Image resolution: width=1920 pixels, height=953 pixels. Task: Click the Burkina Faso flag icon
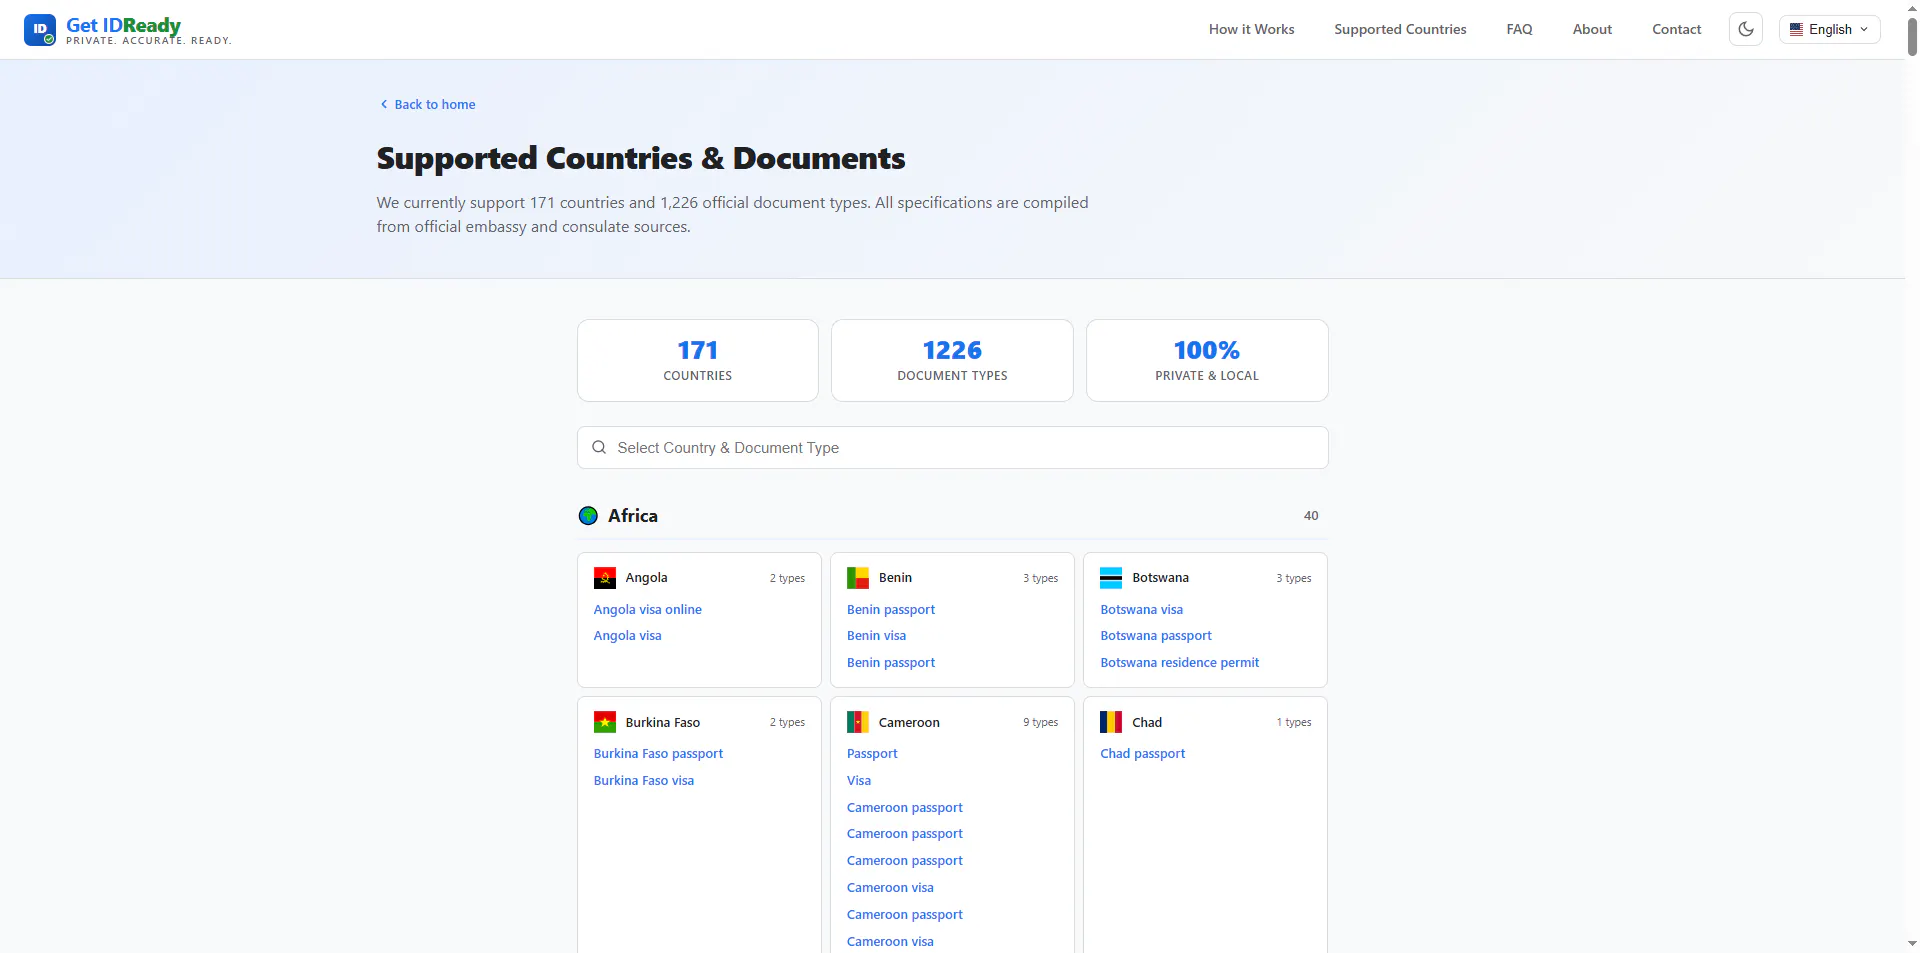click(x=605, y=722)
